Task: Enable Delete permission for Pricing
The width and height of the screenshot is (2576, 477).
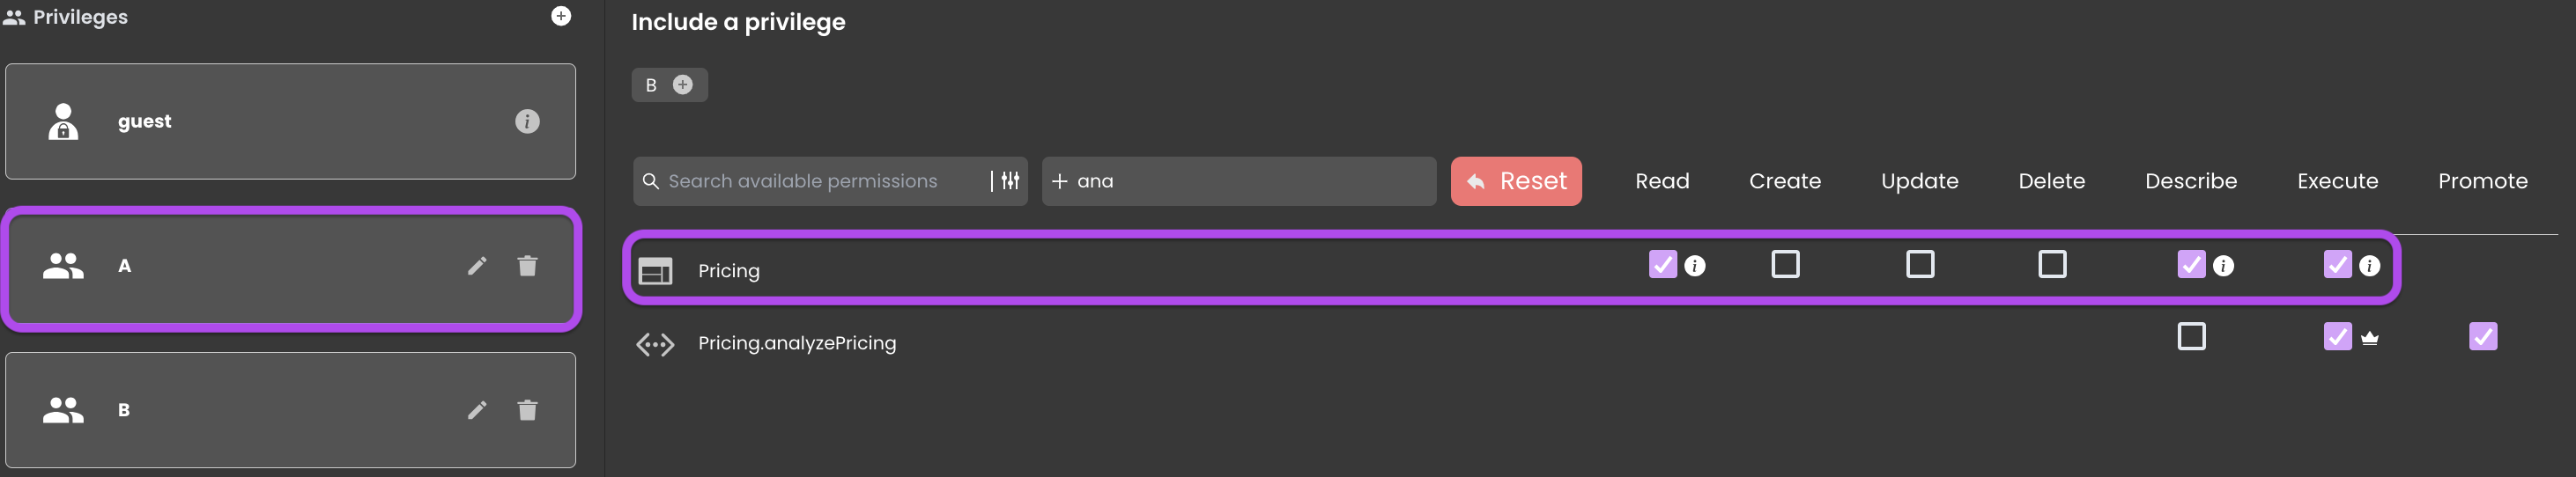Action: (x=2052, y=264)
